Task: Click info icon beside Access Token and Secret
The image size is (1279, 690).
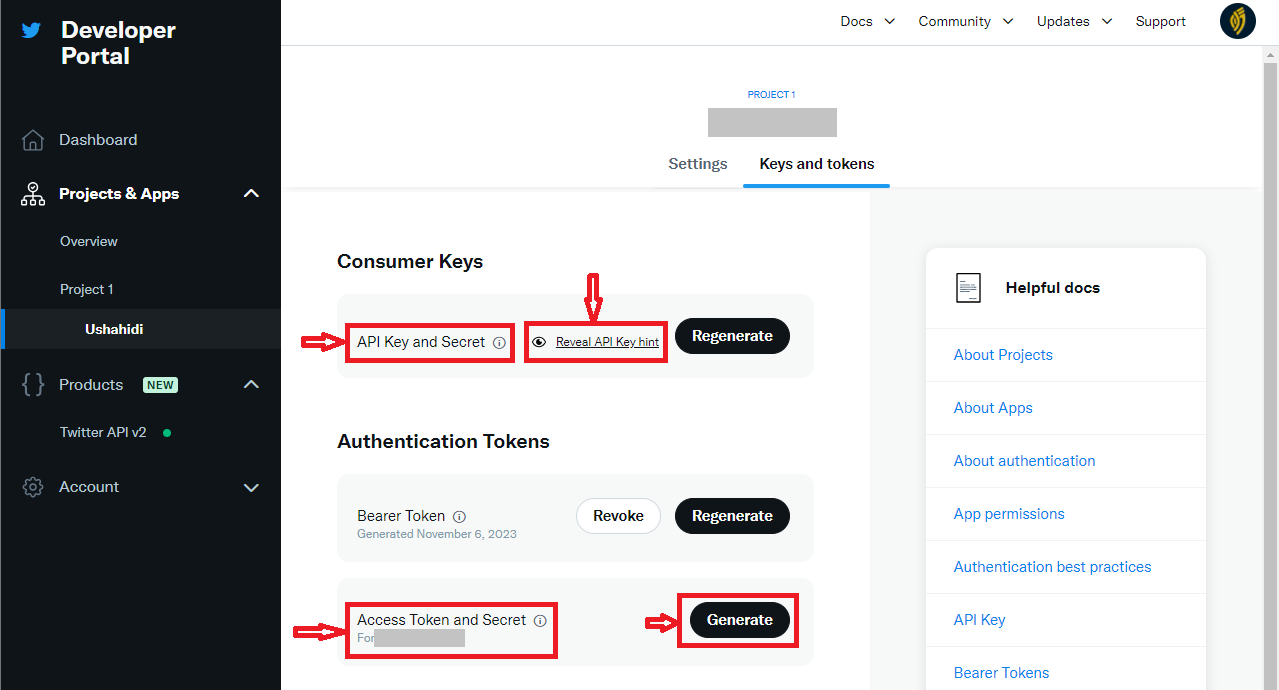Action: pos(540,621)
